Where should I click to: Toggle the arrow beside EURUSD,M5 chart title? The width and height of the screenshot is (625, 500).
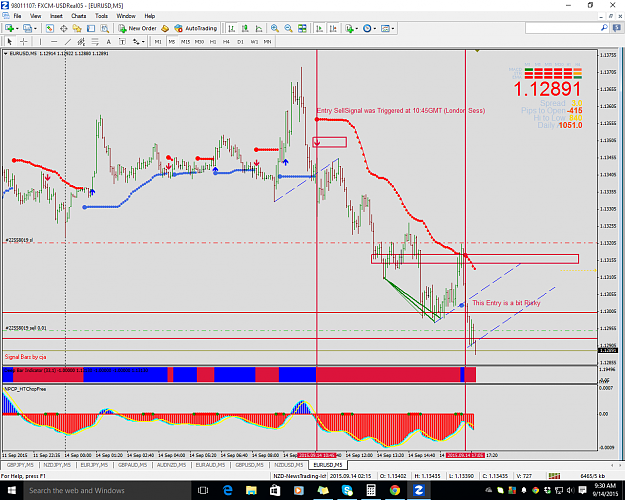coord(6,53)
